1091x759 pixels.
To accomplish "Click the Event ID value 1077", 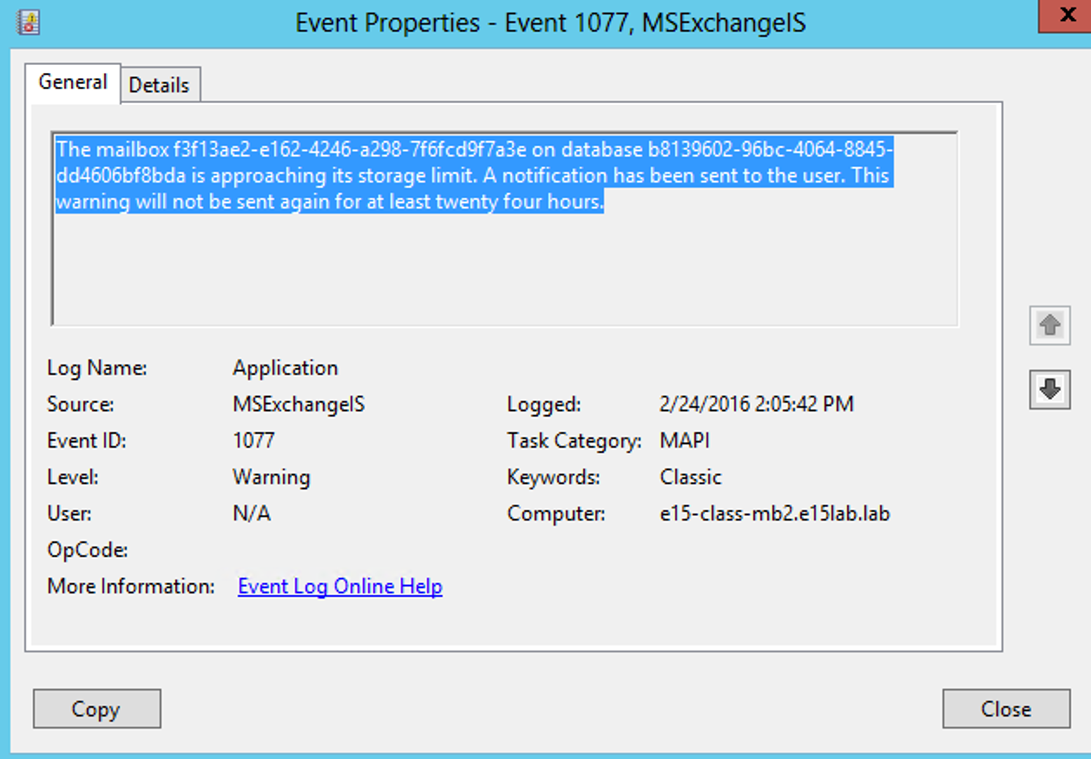I will pyautogui.click(x=254, y=440).
